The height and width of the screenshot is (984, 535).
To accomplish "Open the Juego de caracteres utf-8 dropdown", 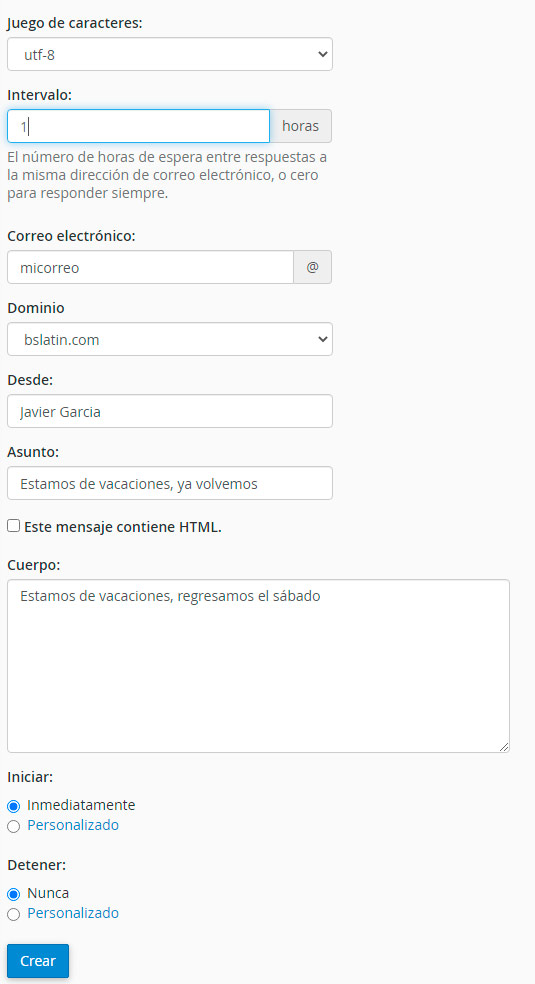I will coord(169,54).
